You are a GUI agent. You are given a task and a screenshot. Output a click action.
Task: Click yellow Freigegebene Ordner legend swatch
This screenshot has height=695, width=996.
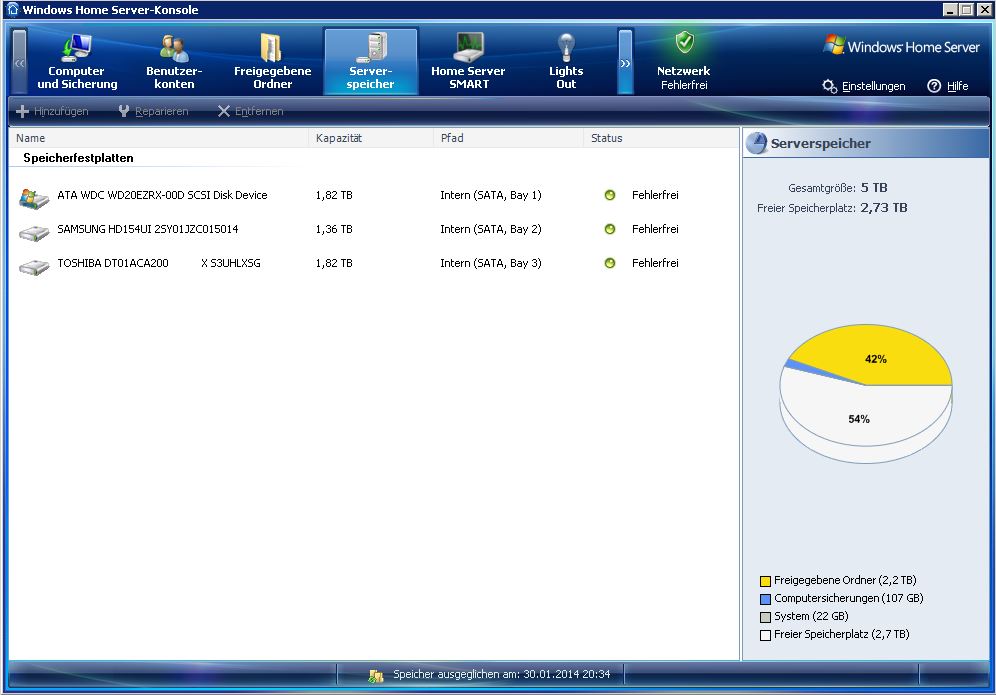765,581
